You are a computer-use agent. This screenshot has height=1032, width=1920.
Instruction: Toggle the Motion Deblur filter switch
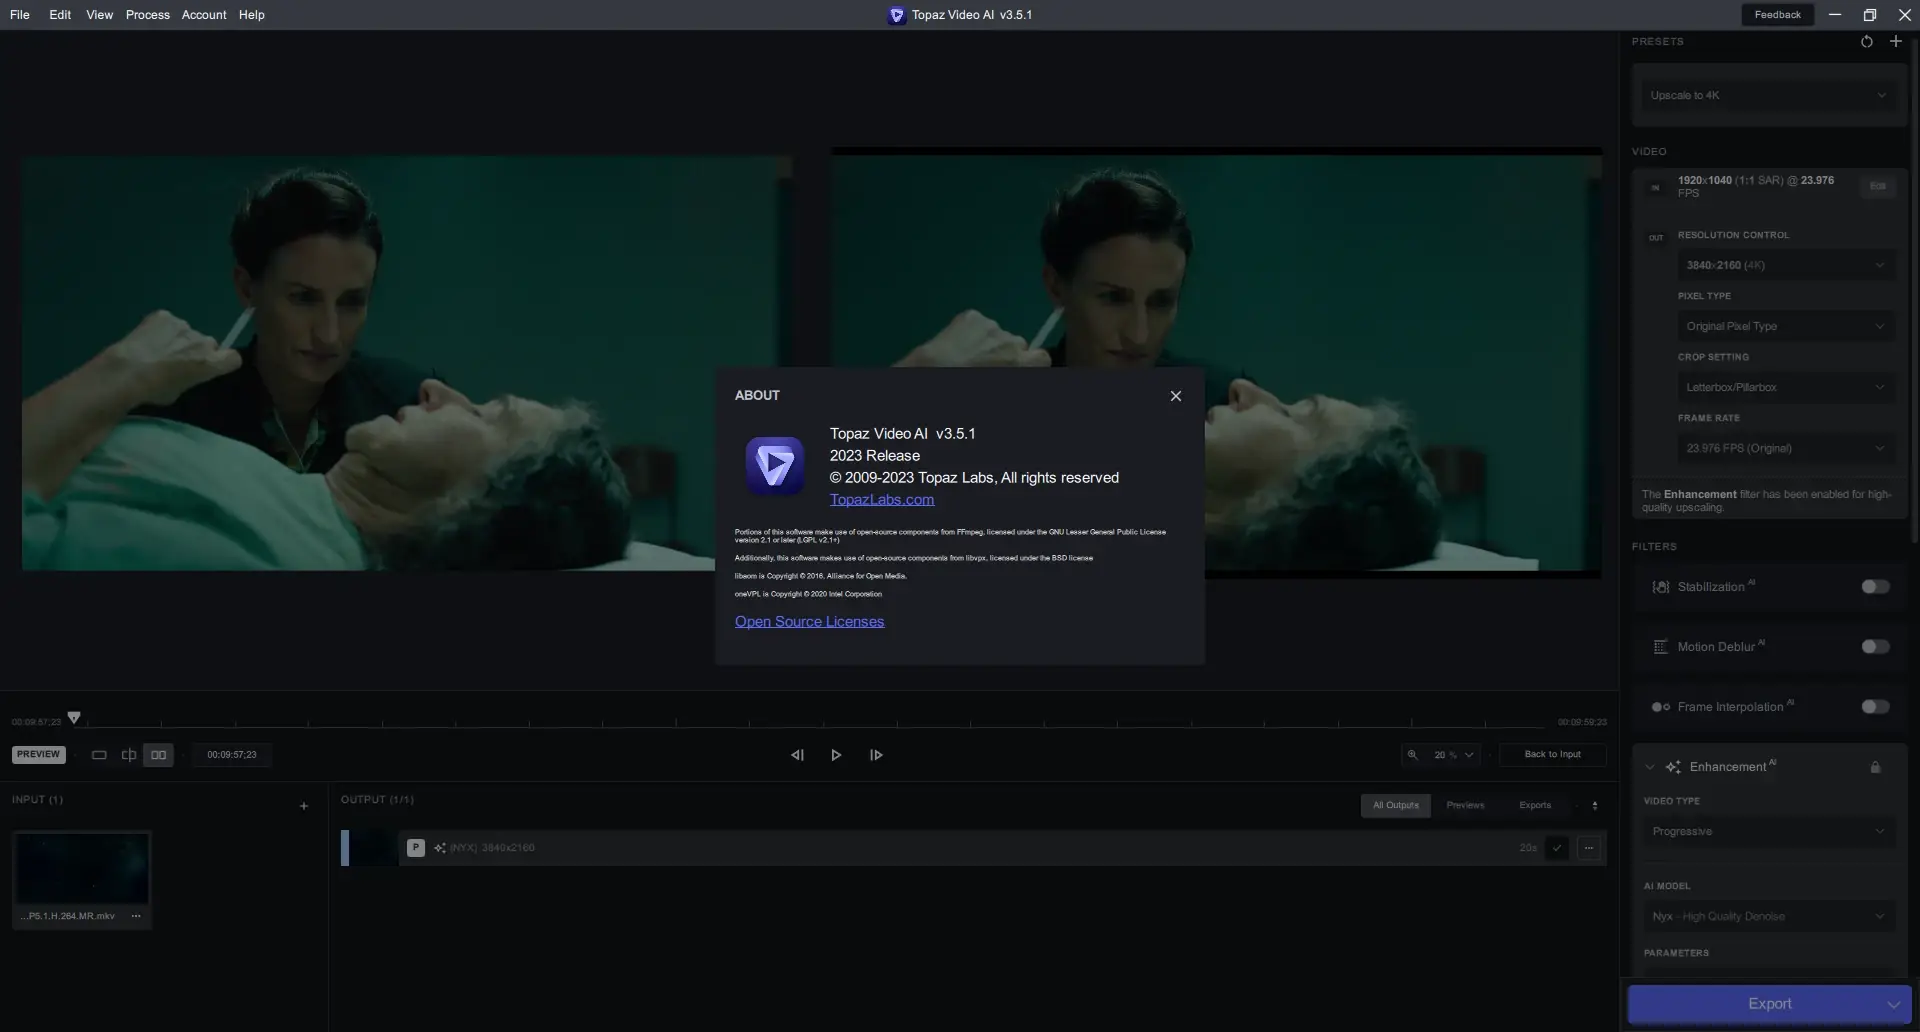1875,647
